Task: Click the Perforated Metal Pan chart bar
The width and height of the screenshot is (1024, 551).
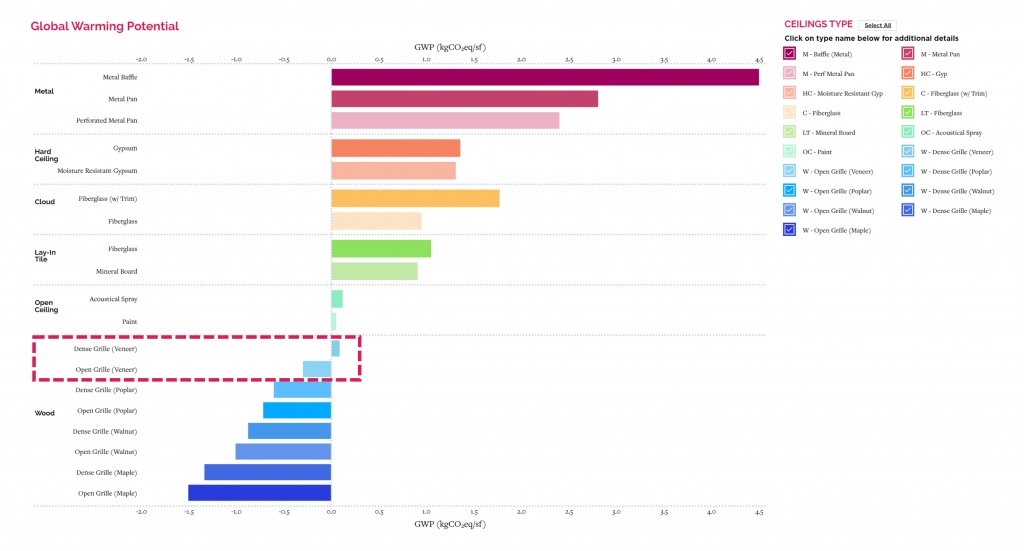Action: tap(445, 120)
